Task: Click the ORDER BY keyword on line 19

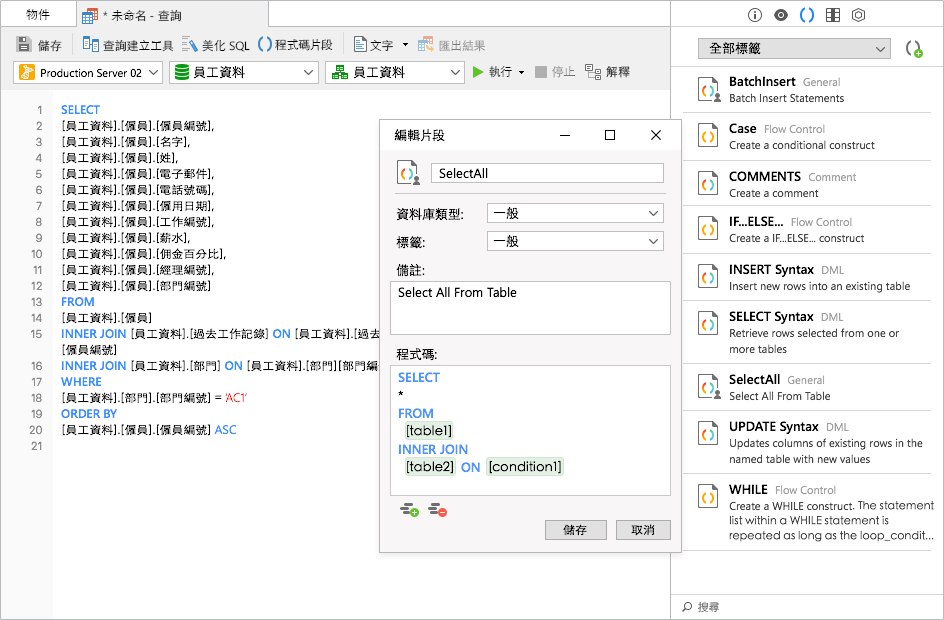Action: coord(89,414)
